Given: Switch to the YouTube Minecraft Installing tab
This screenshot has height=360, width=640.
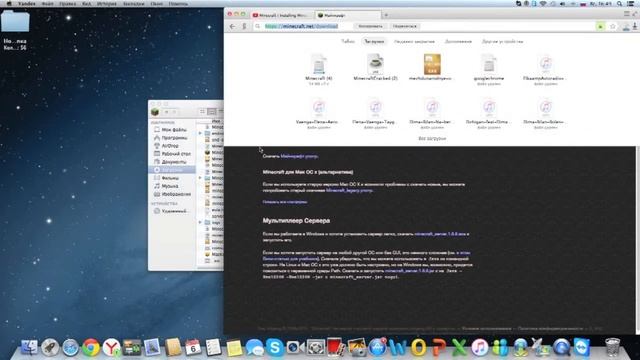Looking at the screenshot, I should coord(282,15).
